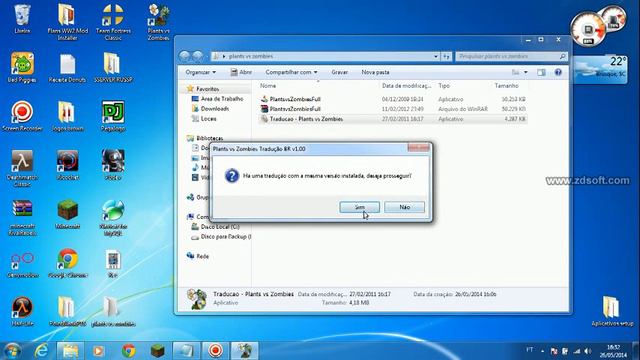Click the taskbar clock showing date
This screenshot has height=360, width=640.
point(613,351)
